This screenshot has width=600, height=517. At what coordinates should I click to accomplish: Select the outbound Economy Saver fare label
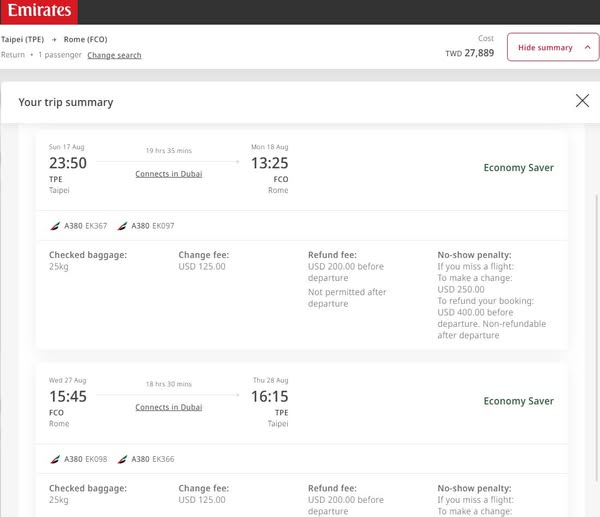tap(518, 168)
